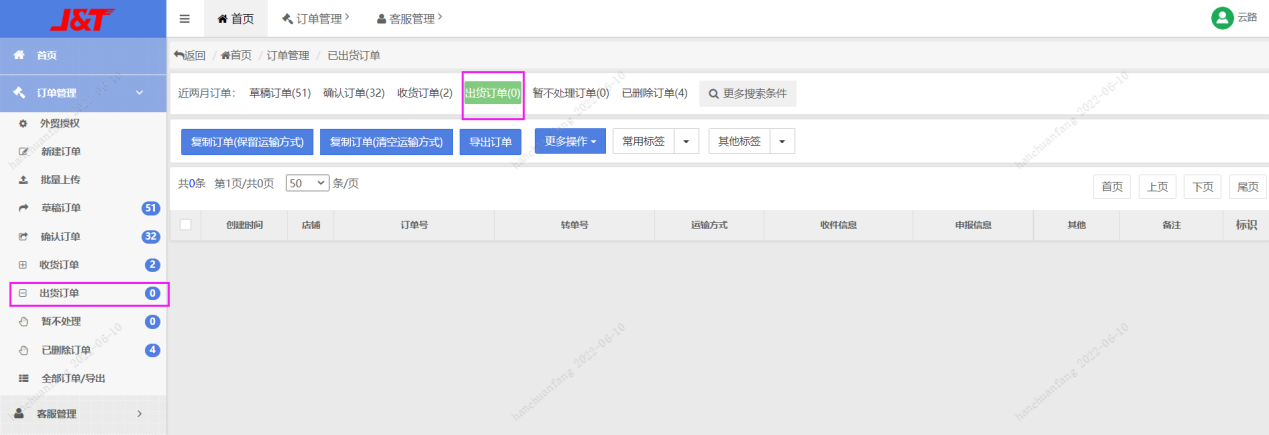Screen dimensions: 1269x435
Task: Select the 已删除订单(4) filter tab
Action: point(655,93)
